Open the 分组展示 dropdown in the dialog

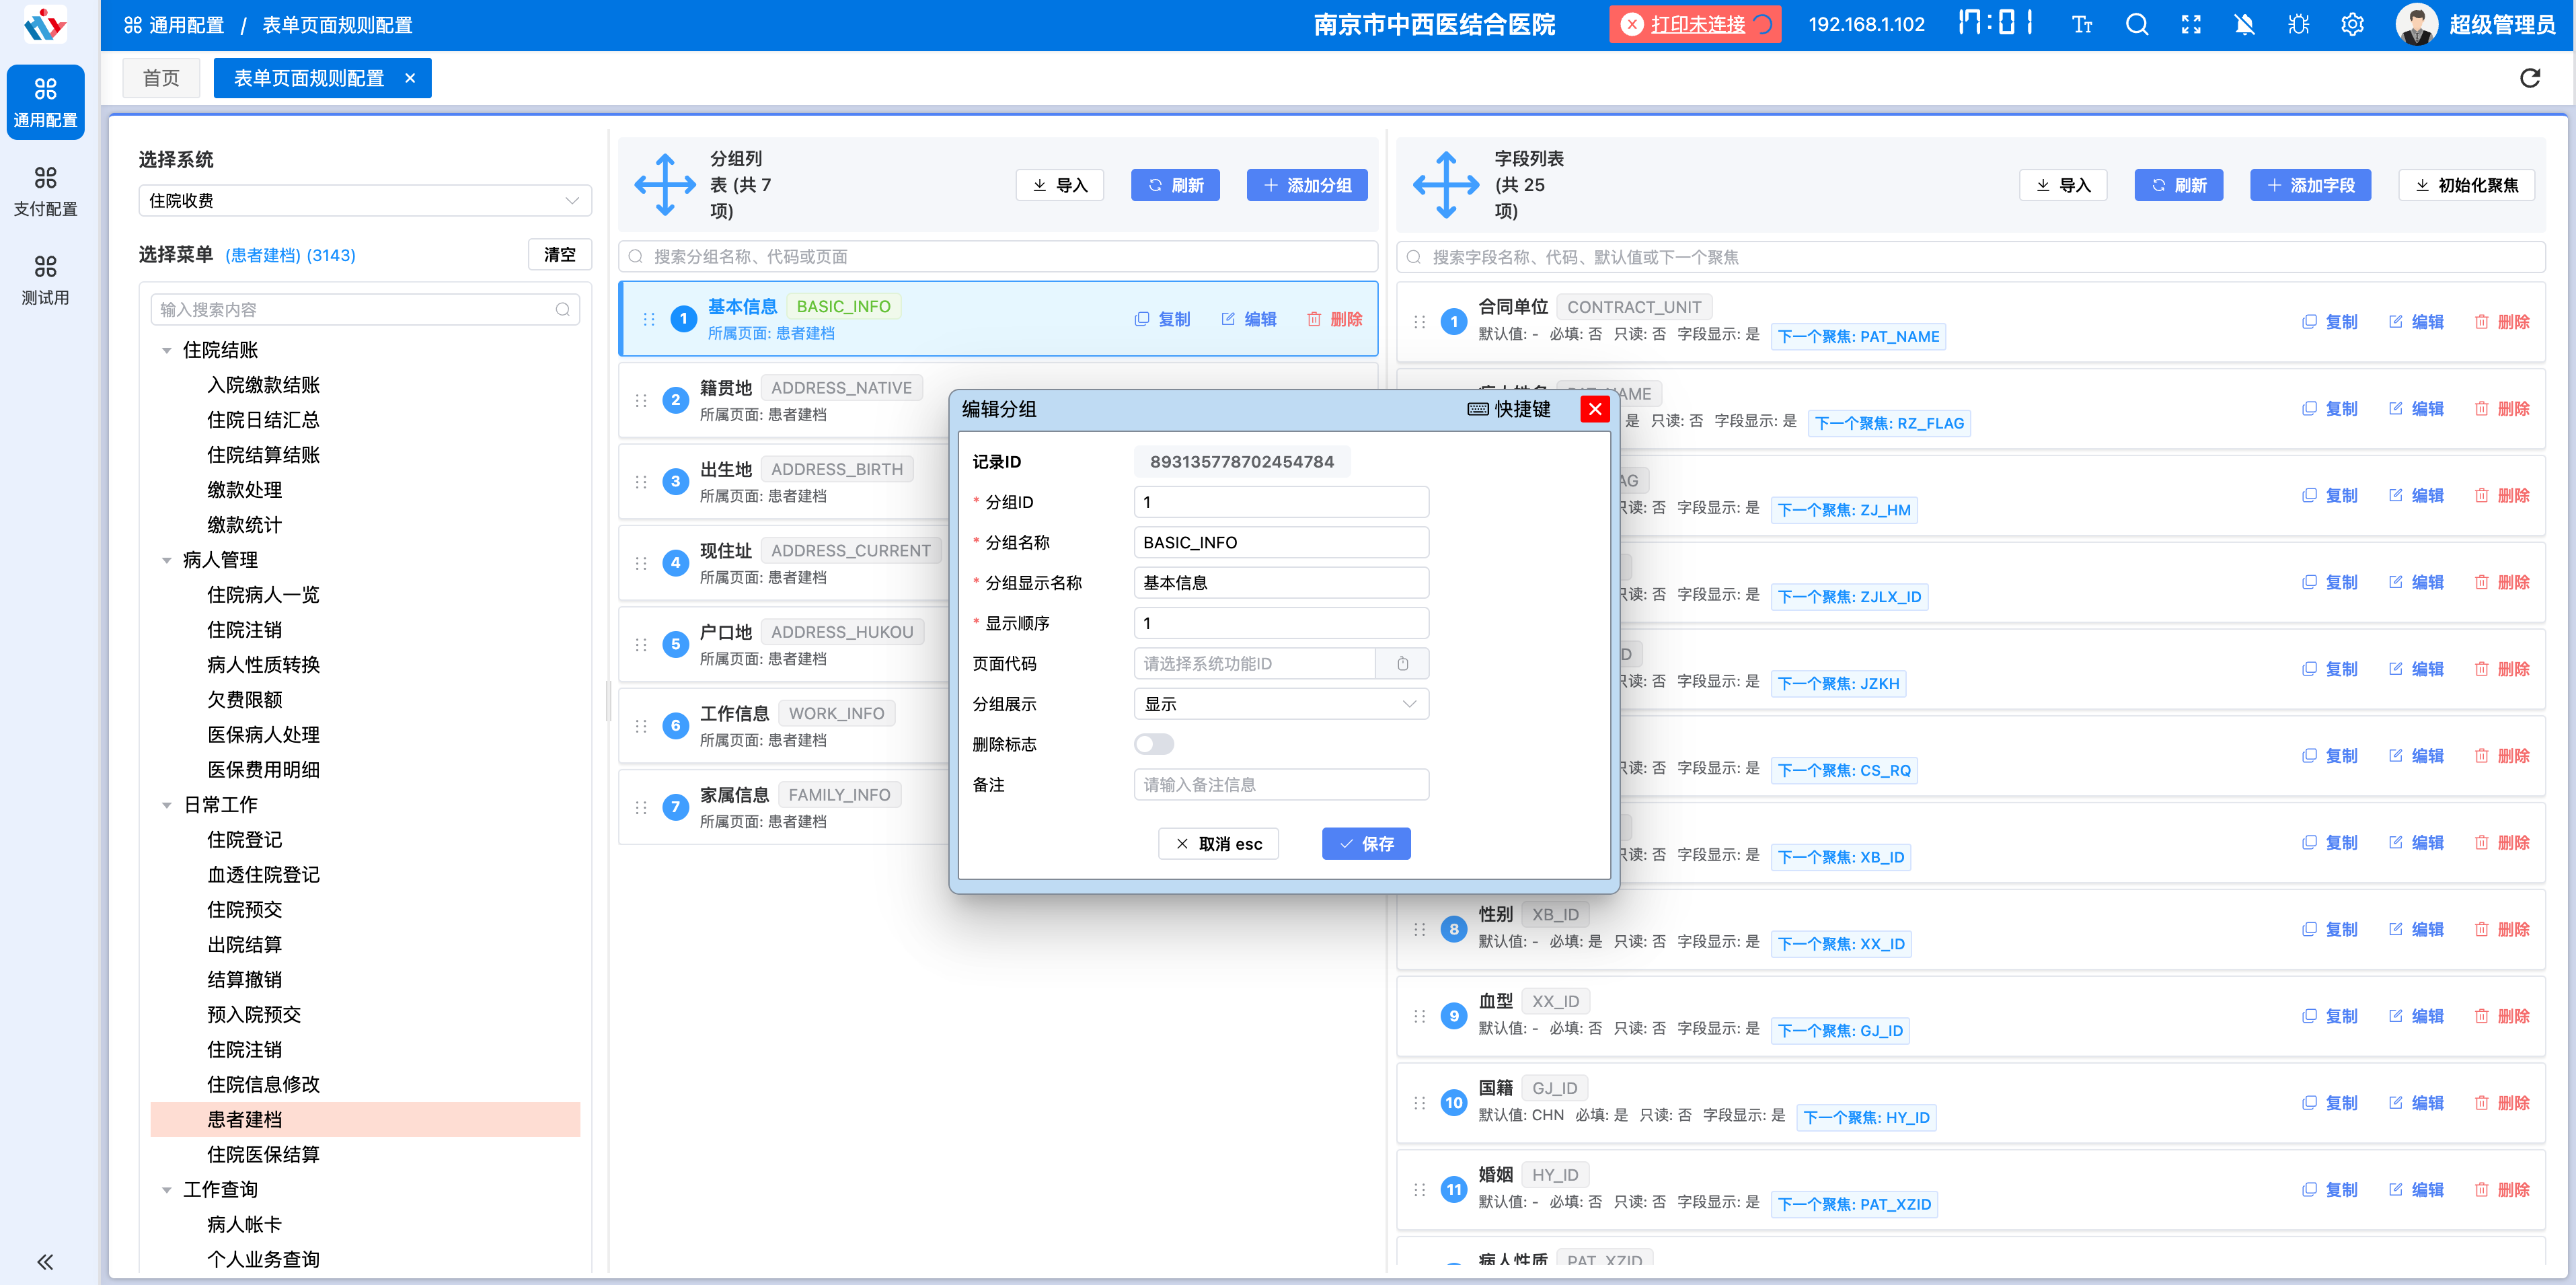[x=1281, y=704]
